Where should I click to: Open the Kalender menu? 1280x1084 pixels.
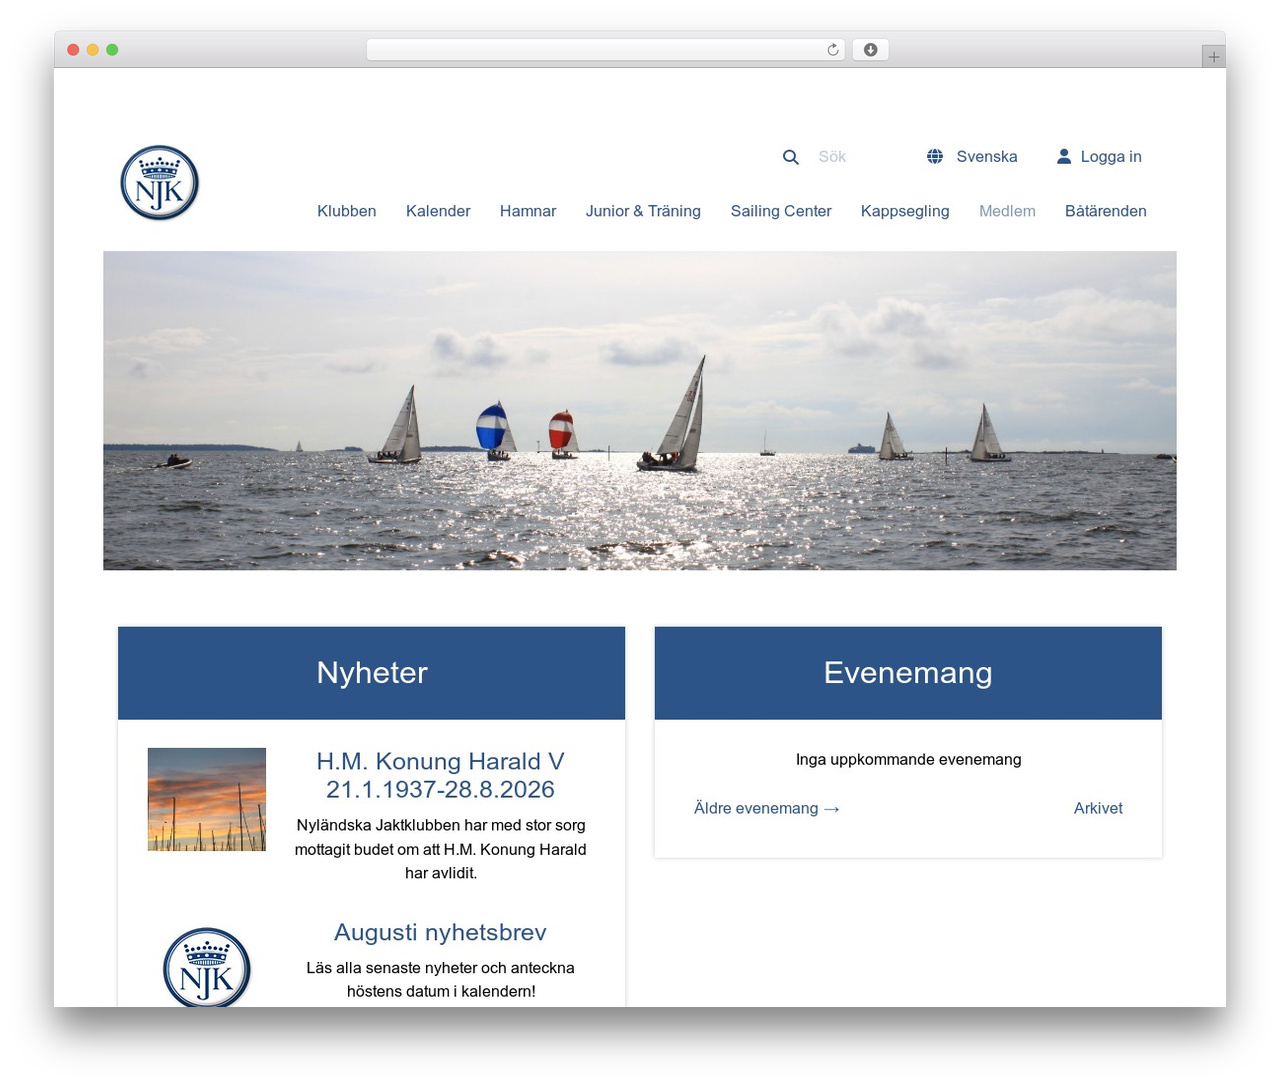[x=438, y=211]
